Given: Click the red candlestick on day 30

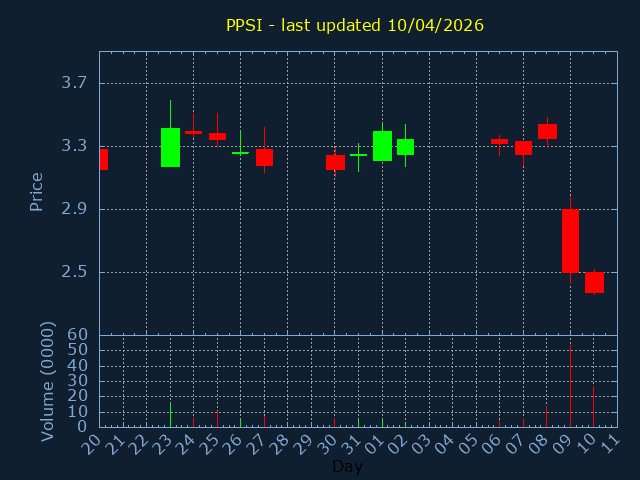Looking at the screenshot, I should [x=335, y=162].
